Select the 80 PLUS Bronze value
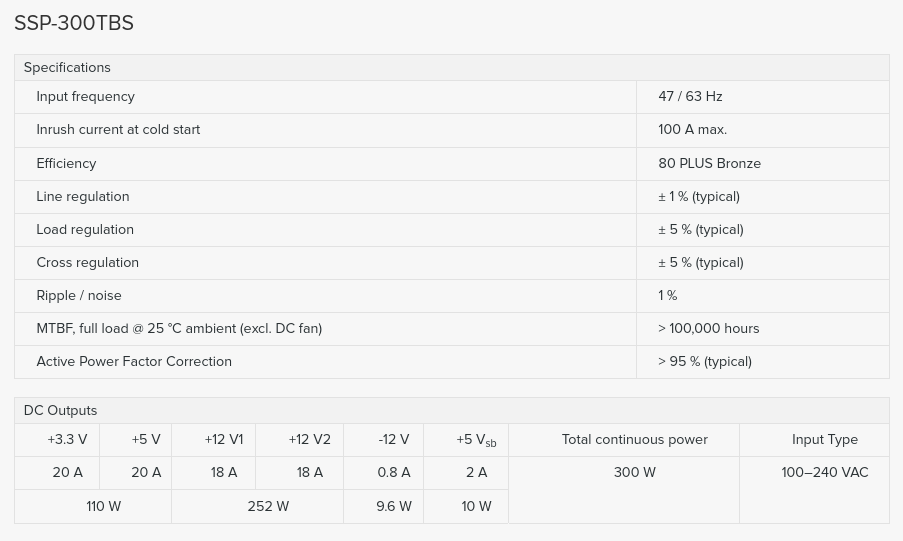The width and height of the screenshot is (903, 541). 710,164
